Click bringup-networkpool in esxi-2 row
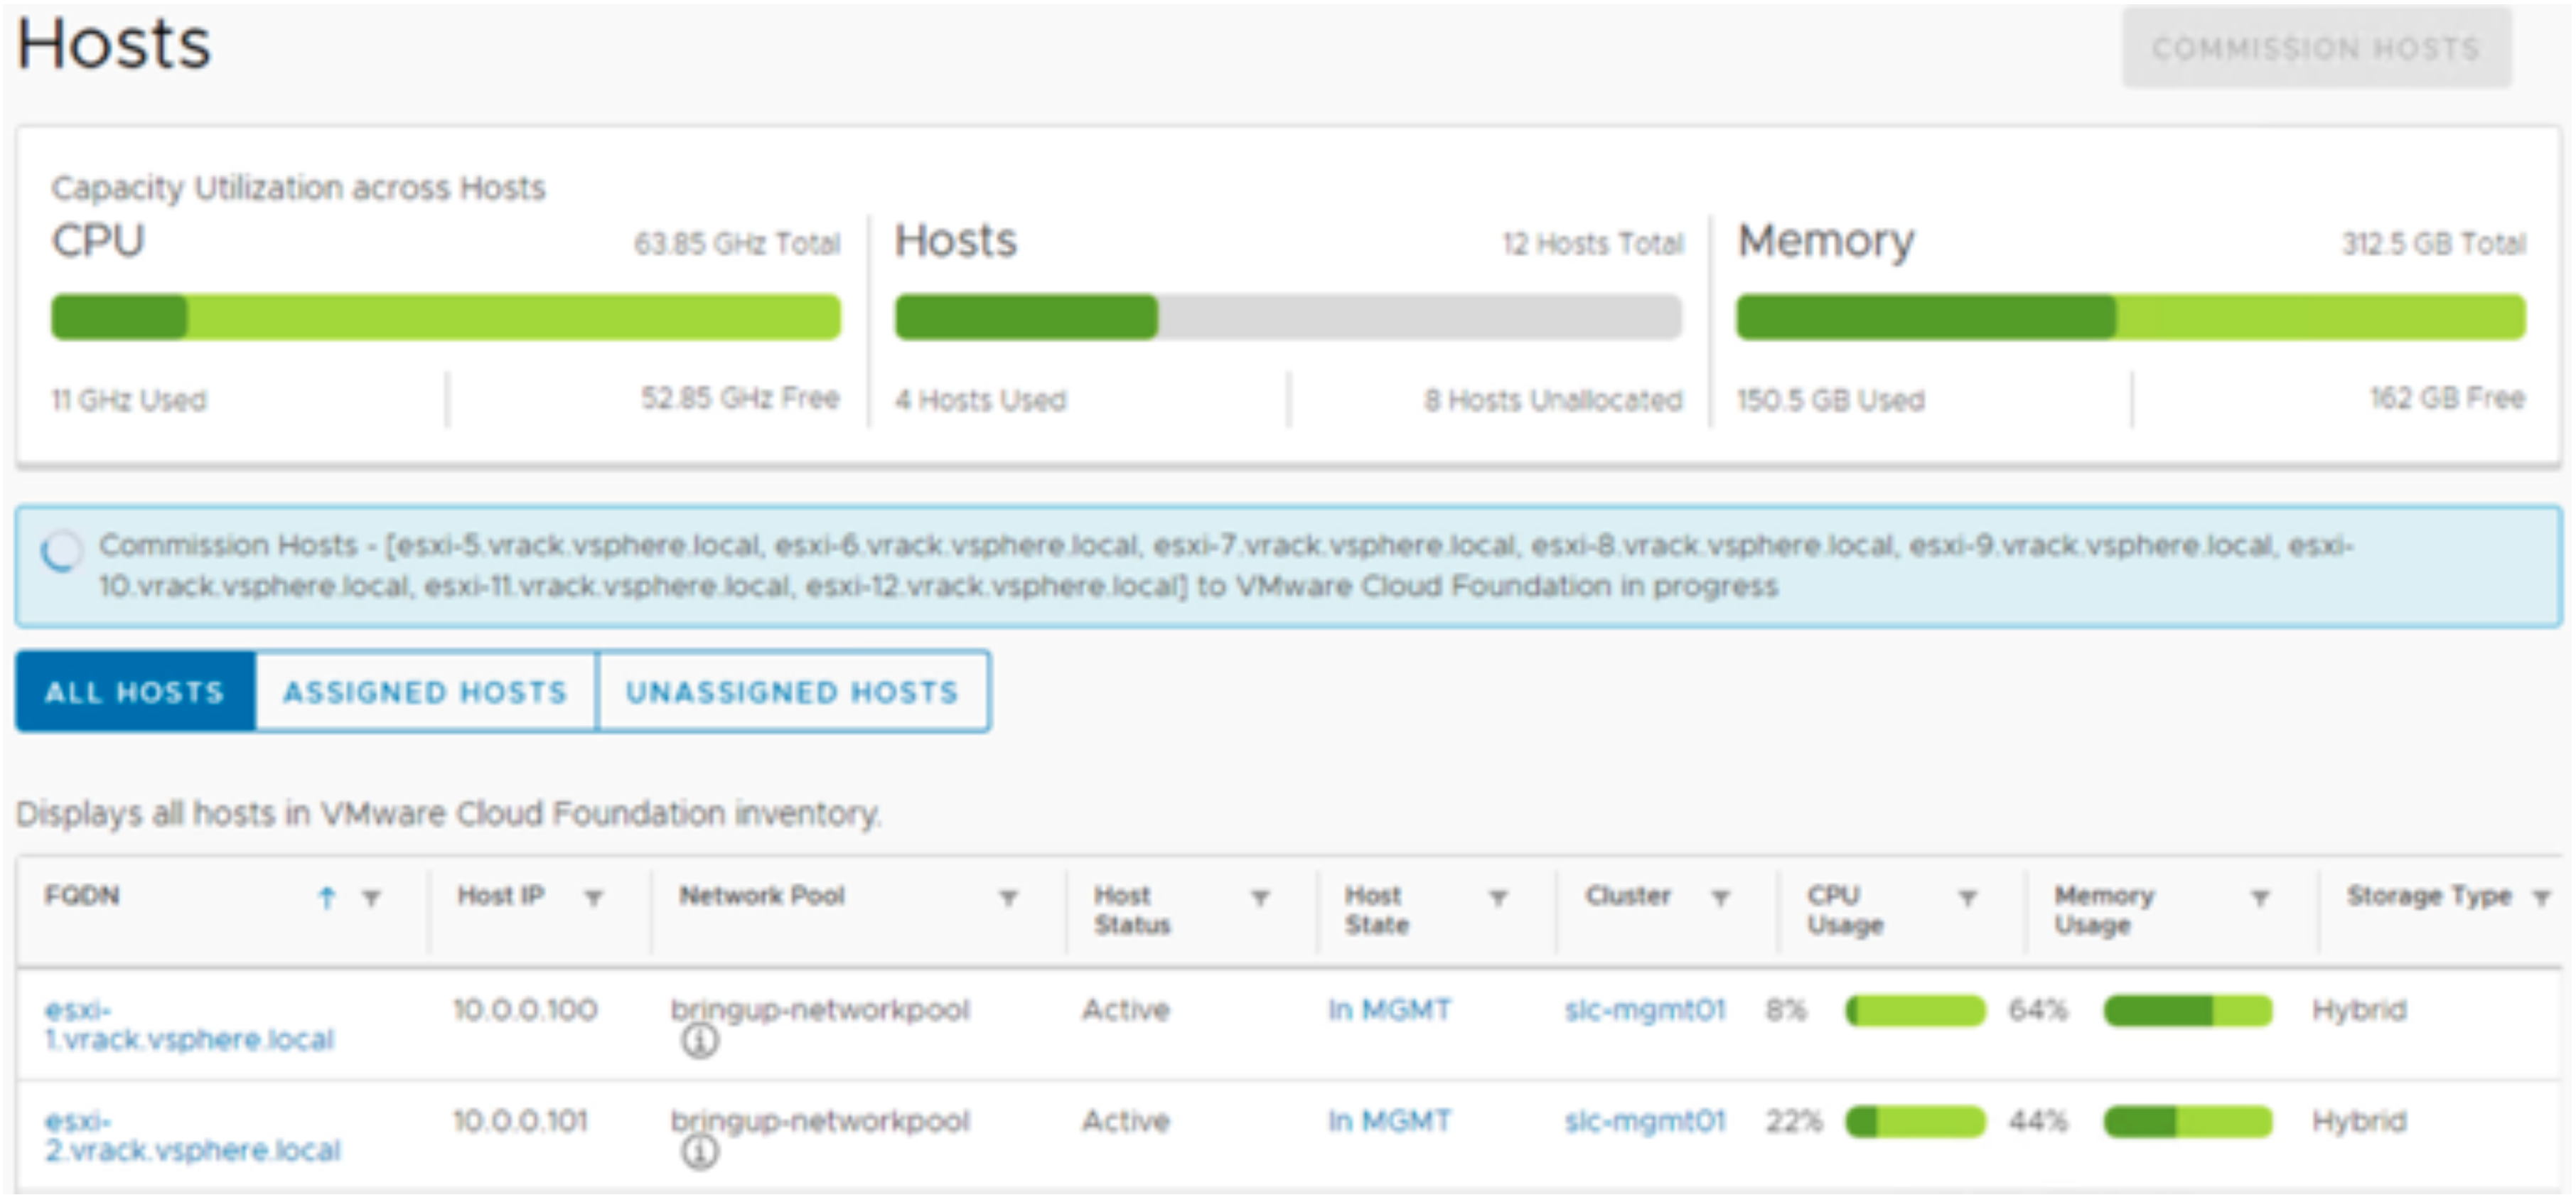Image resolution: width=2576 pixels, height=1200 pixels. click(820, 1121)
